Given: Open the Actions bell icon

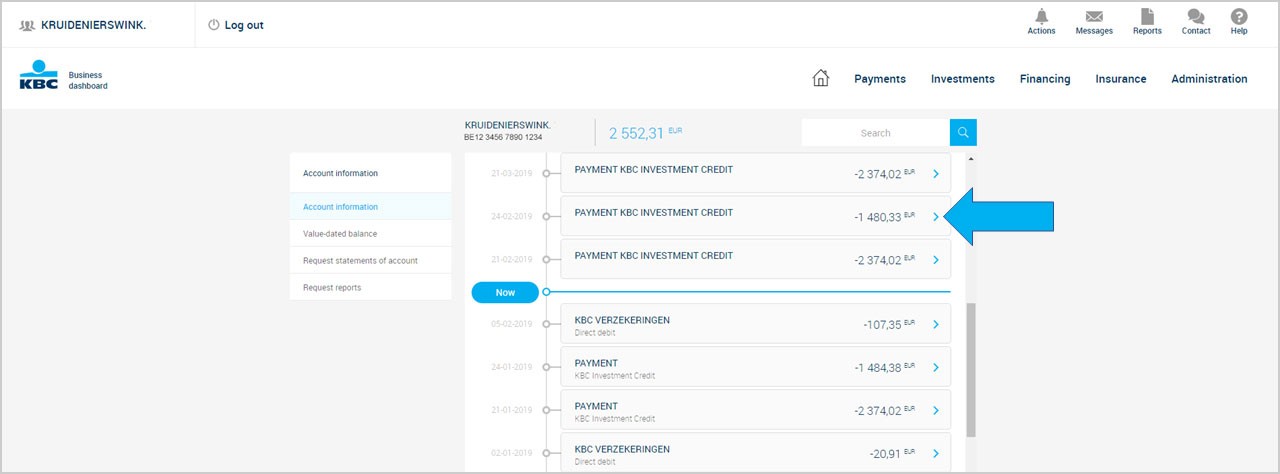Looking at the screenshot, I should point(1041,17).
